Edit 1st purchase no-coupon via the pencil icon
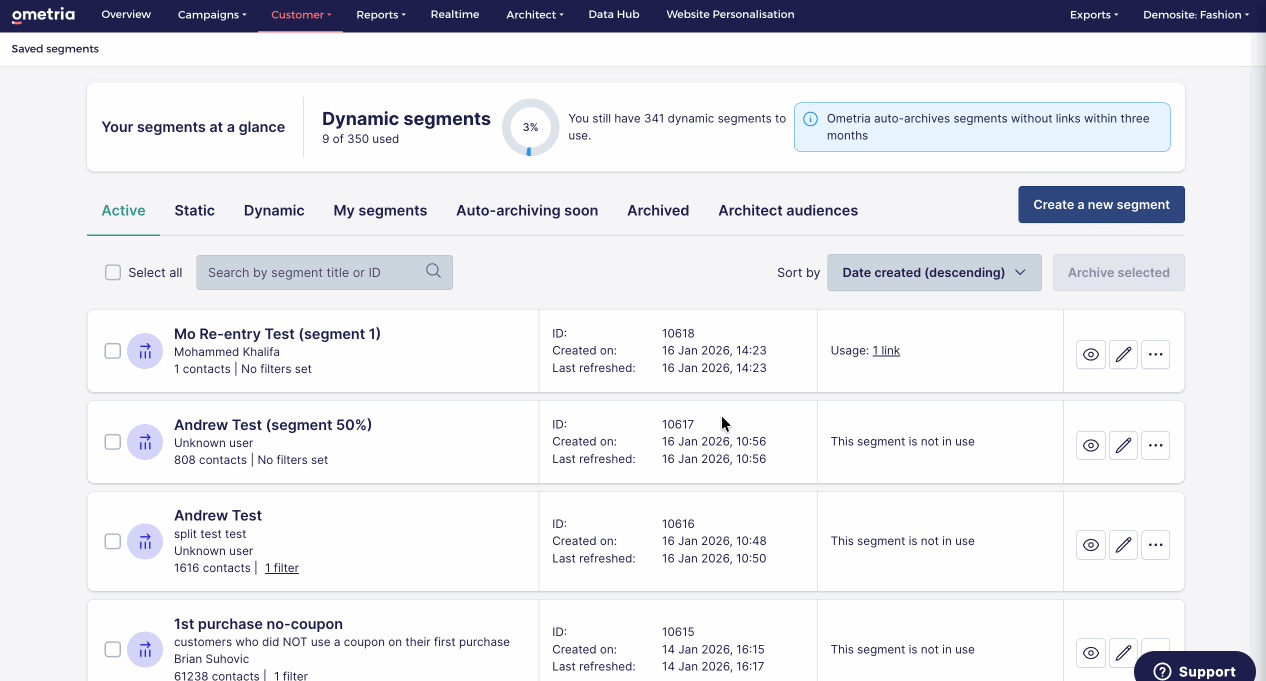The image size is (1266, 681). coord(1123,653)
